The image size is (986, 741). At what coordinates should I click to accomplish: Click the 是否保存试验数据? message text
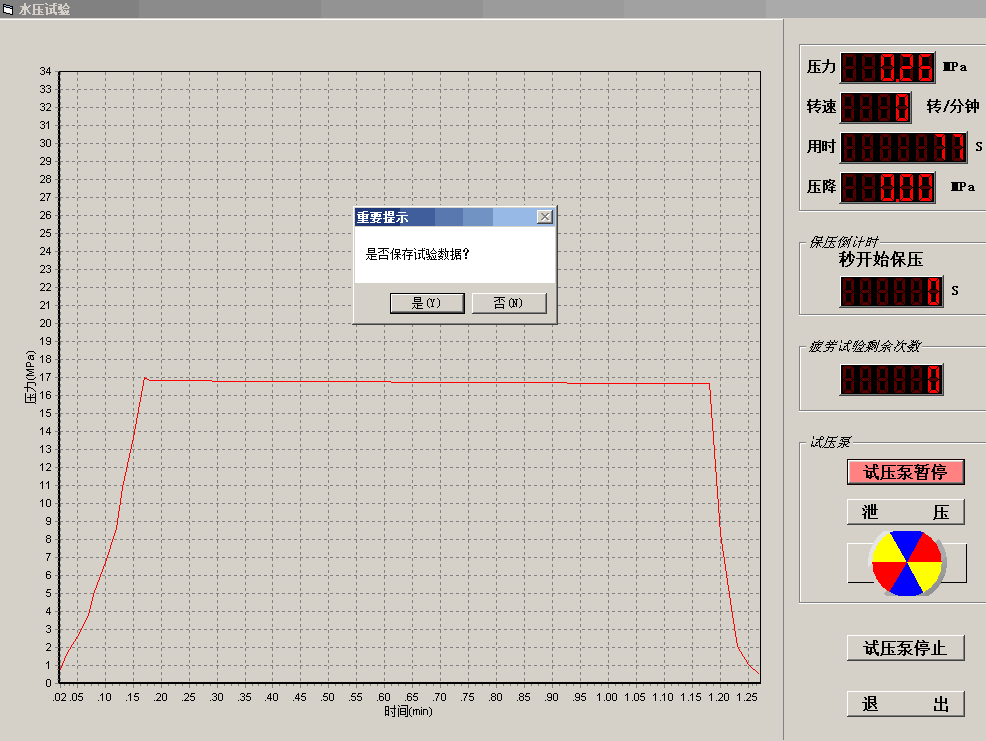click(418, 254)
